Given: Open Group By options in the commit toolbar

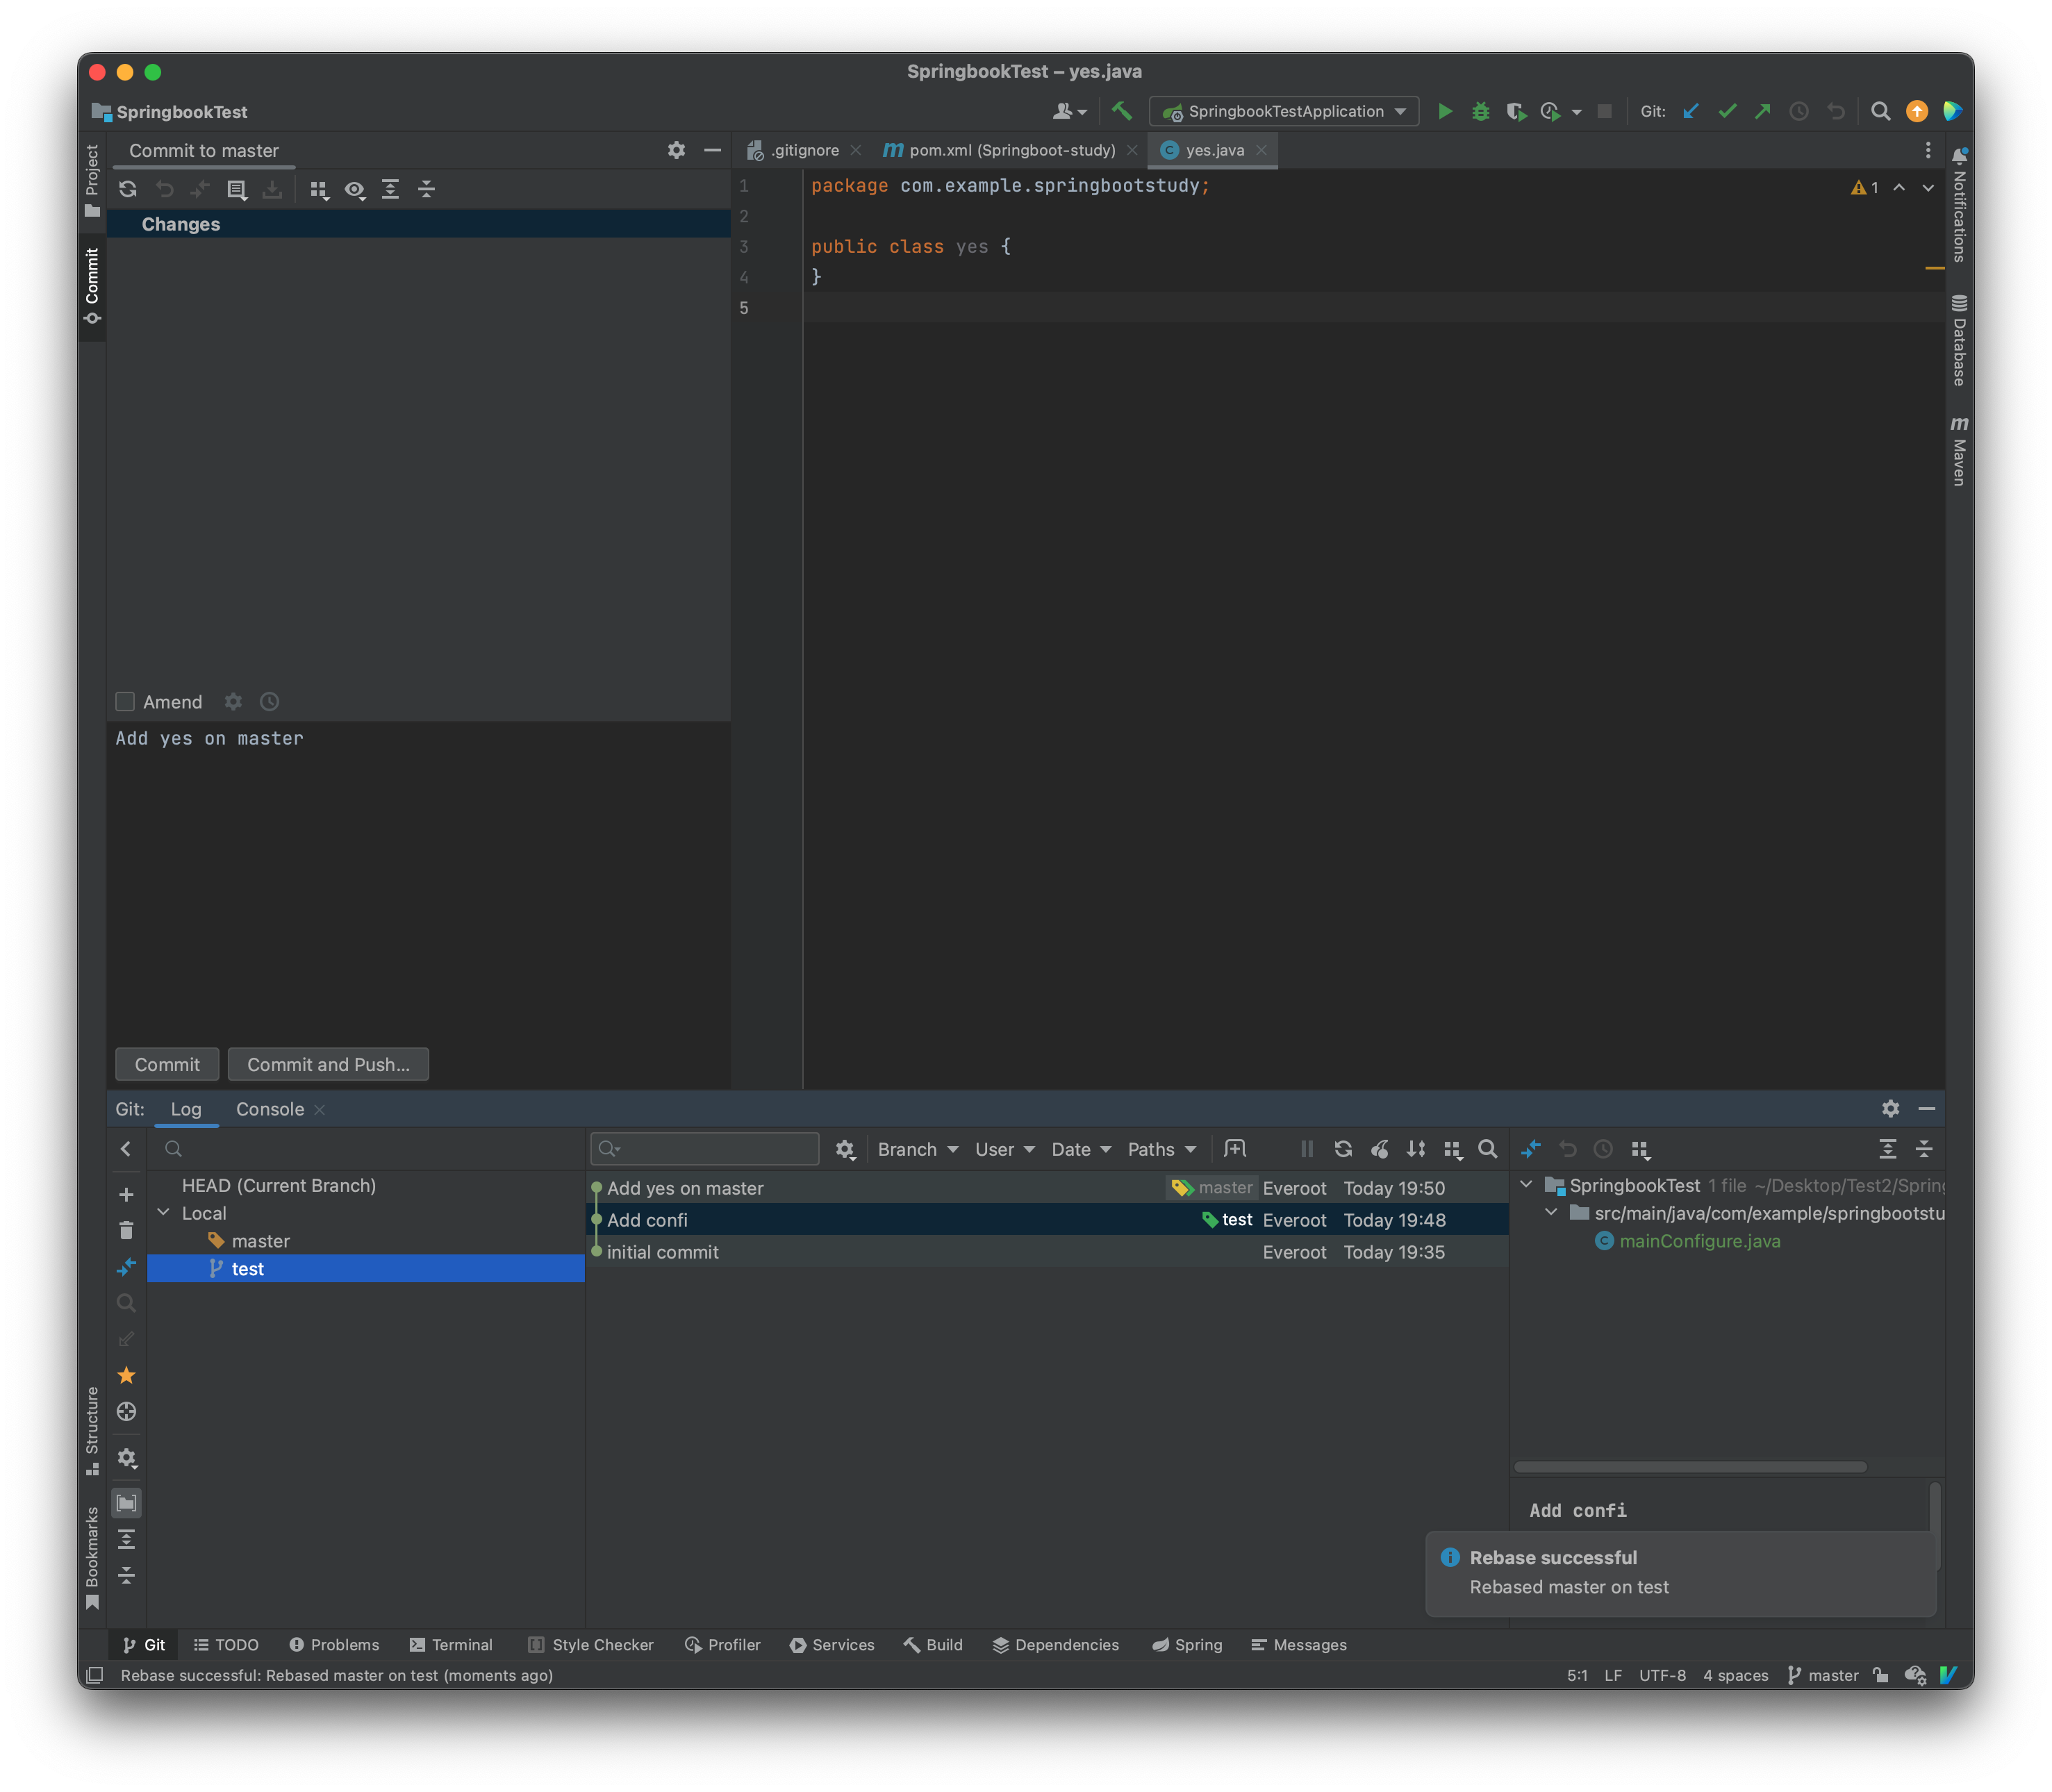Looking at the screenshot, I should coord(319,189).
